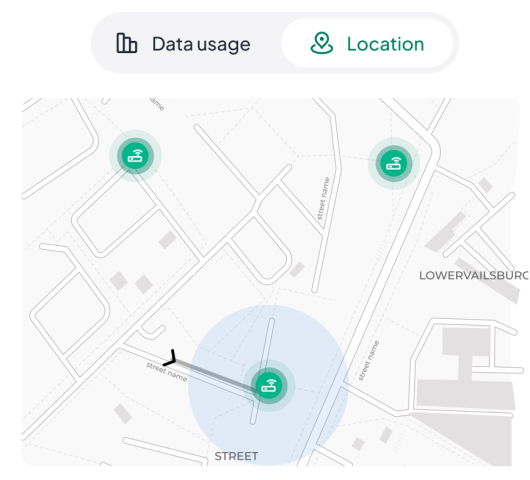530x480 pixels.
Task: Click the street name label right of blue circle
Action: pyautogui.click(x=368, y=361)
